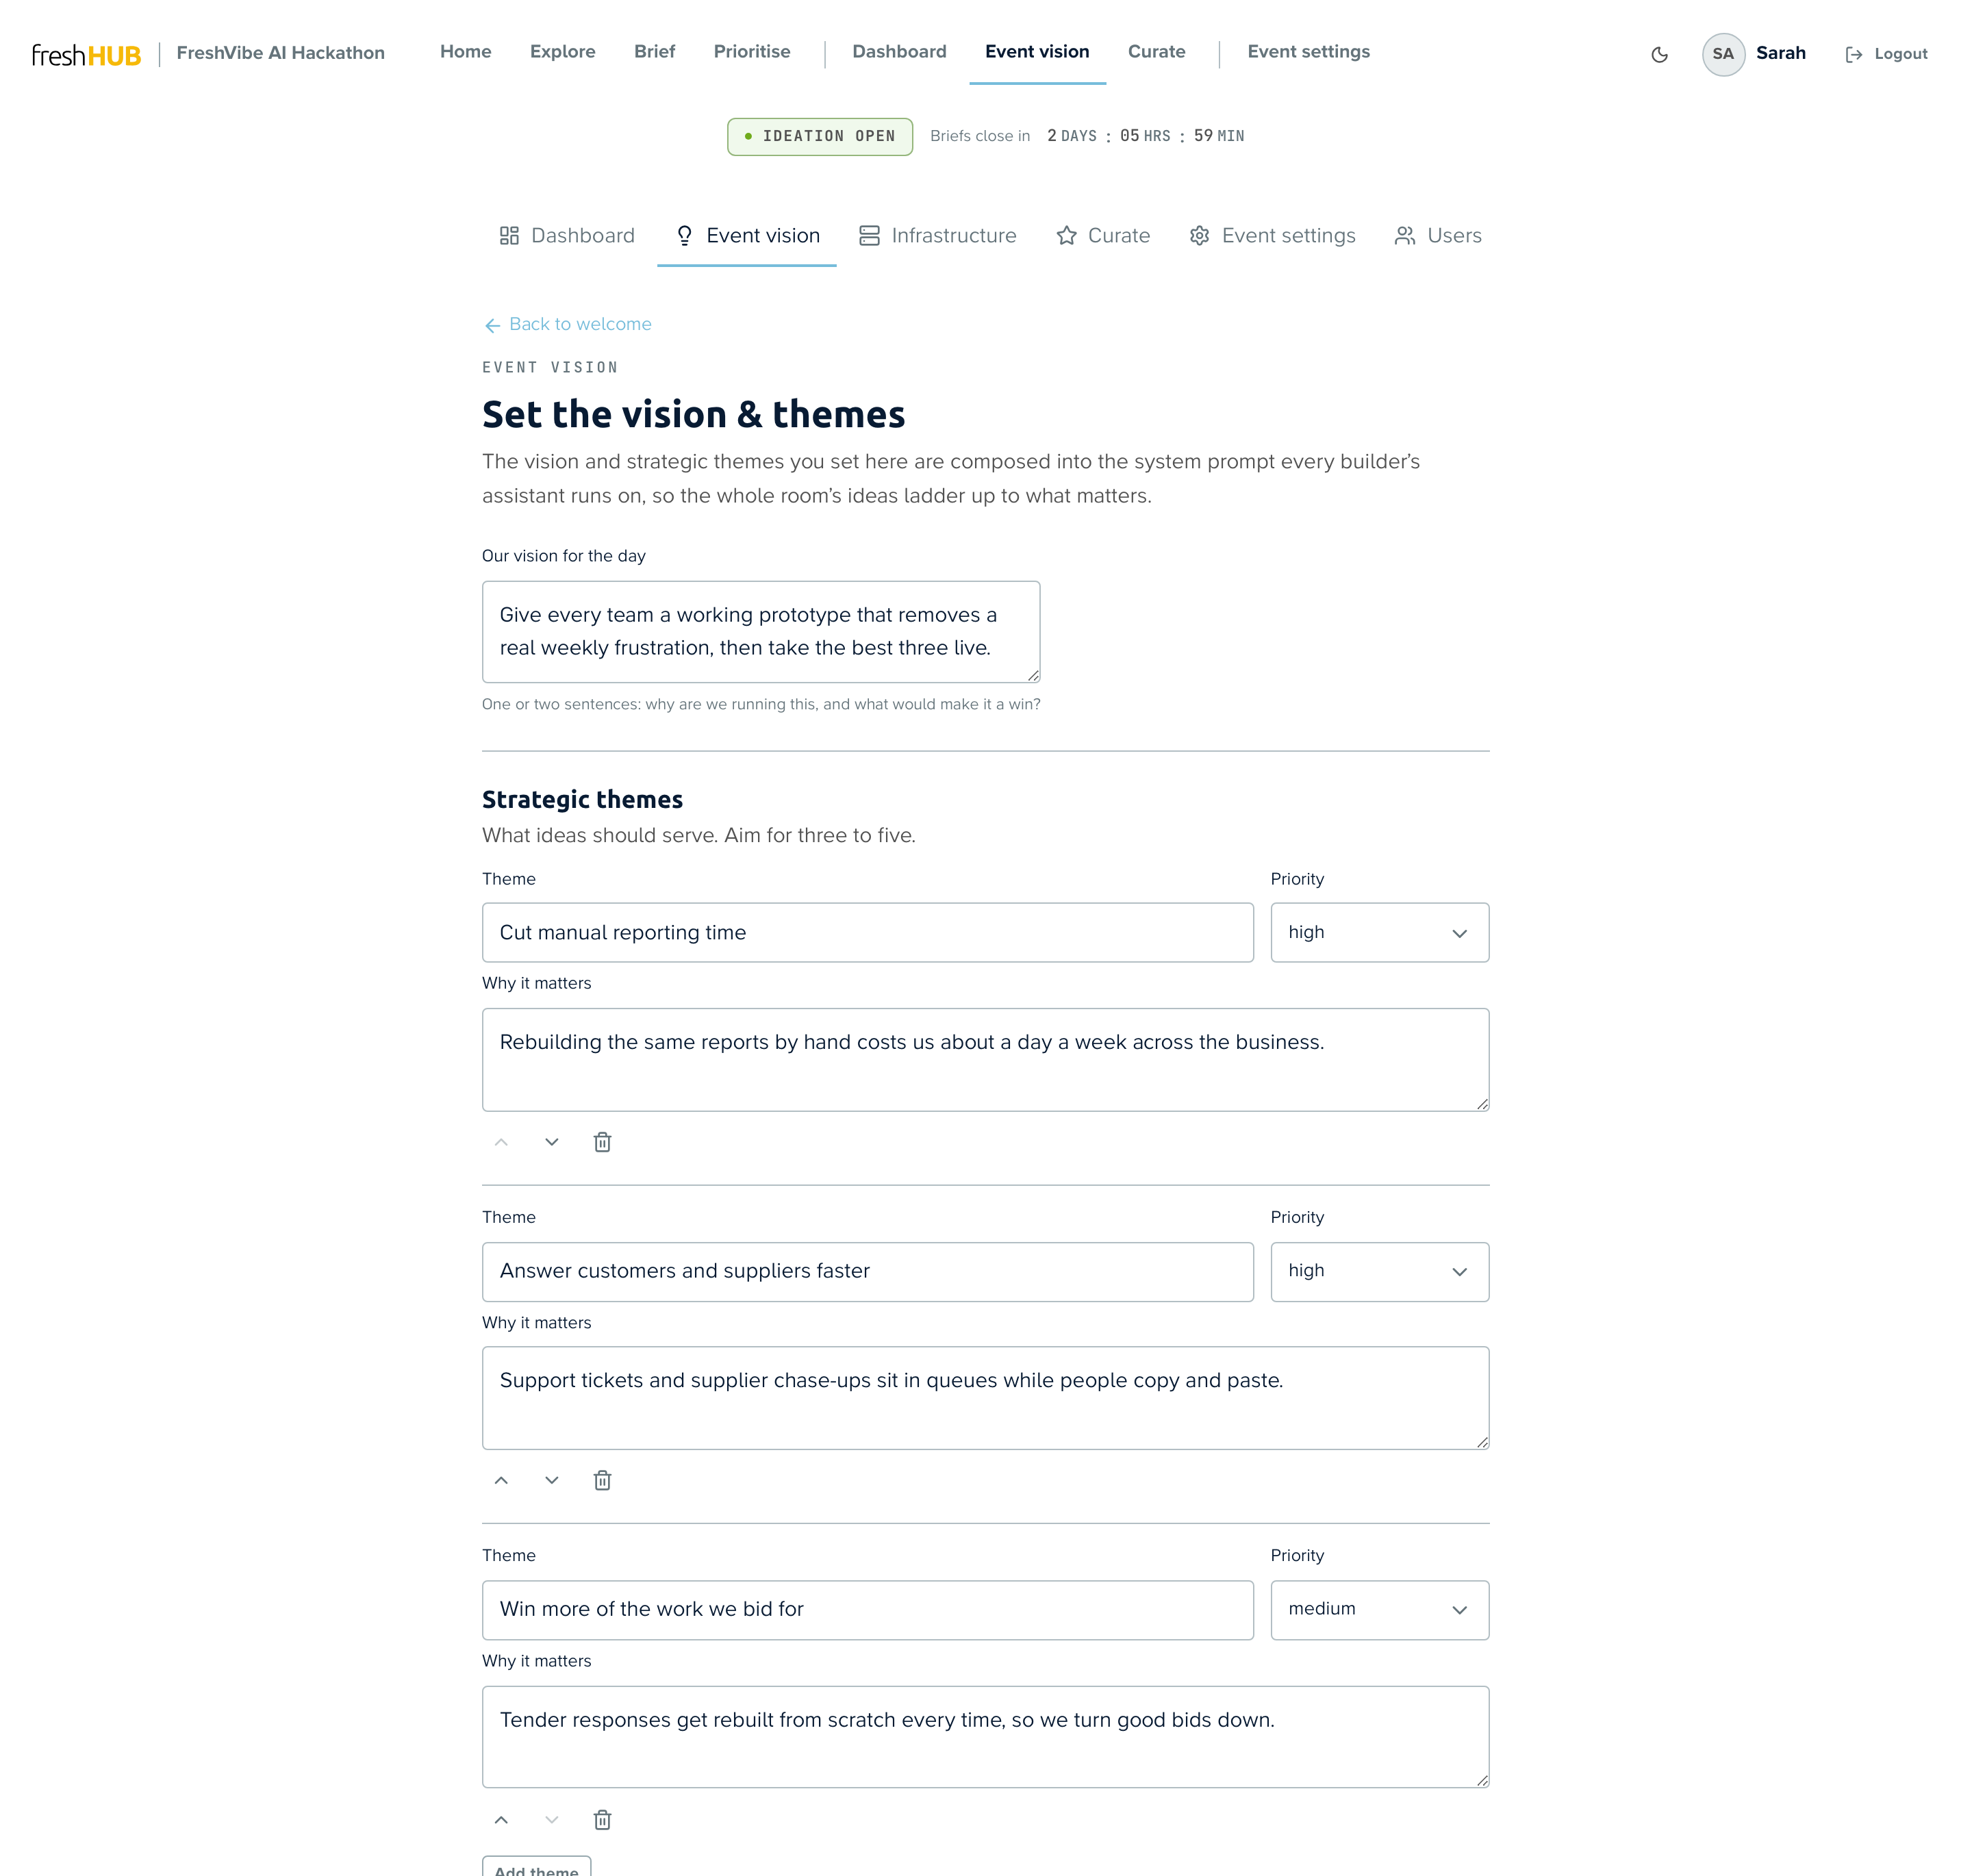Select Event vision in top navigation
Screen dimensions: 1972x1876
click(1037, 52)
